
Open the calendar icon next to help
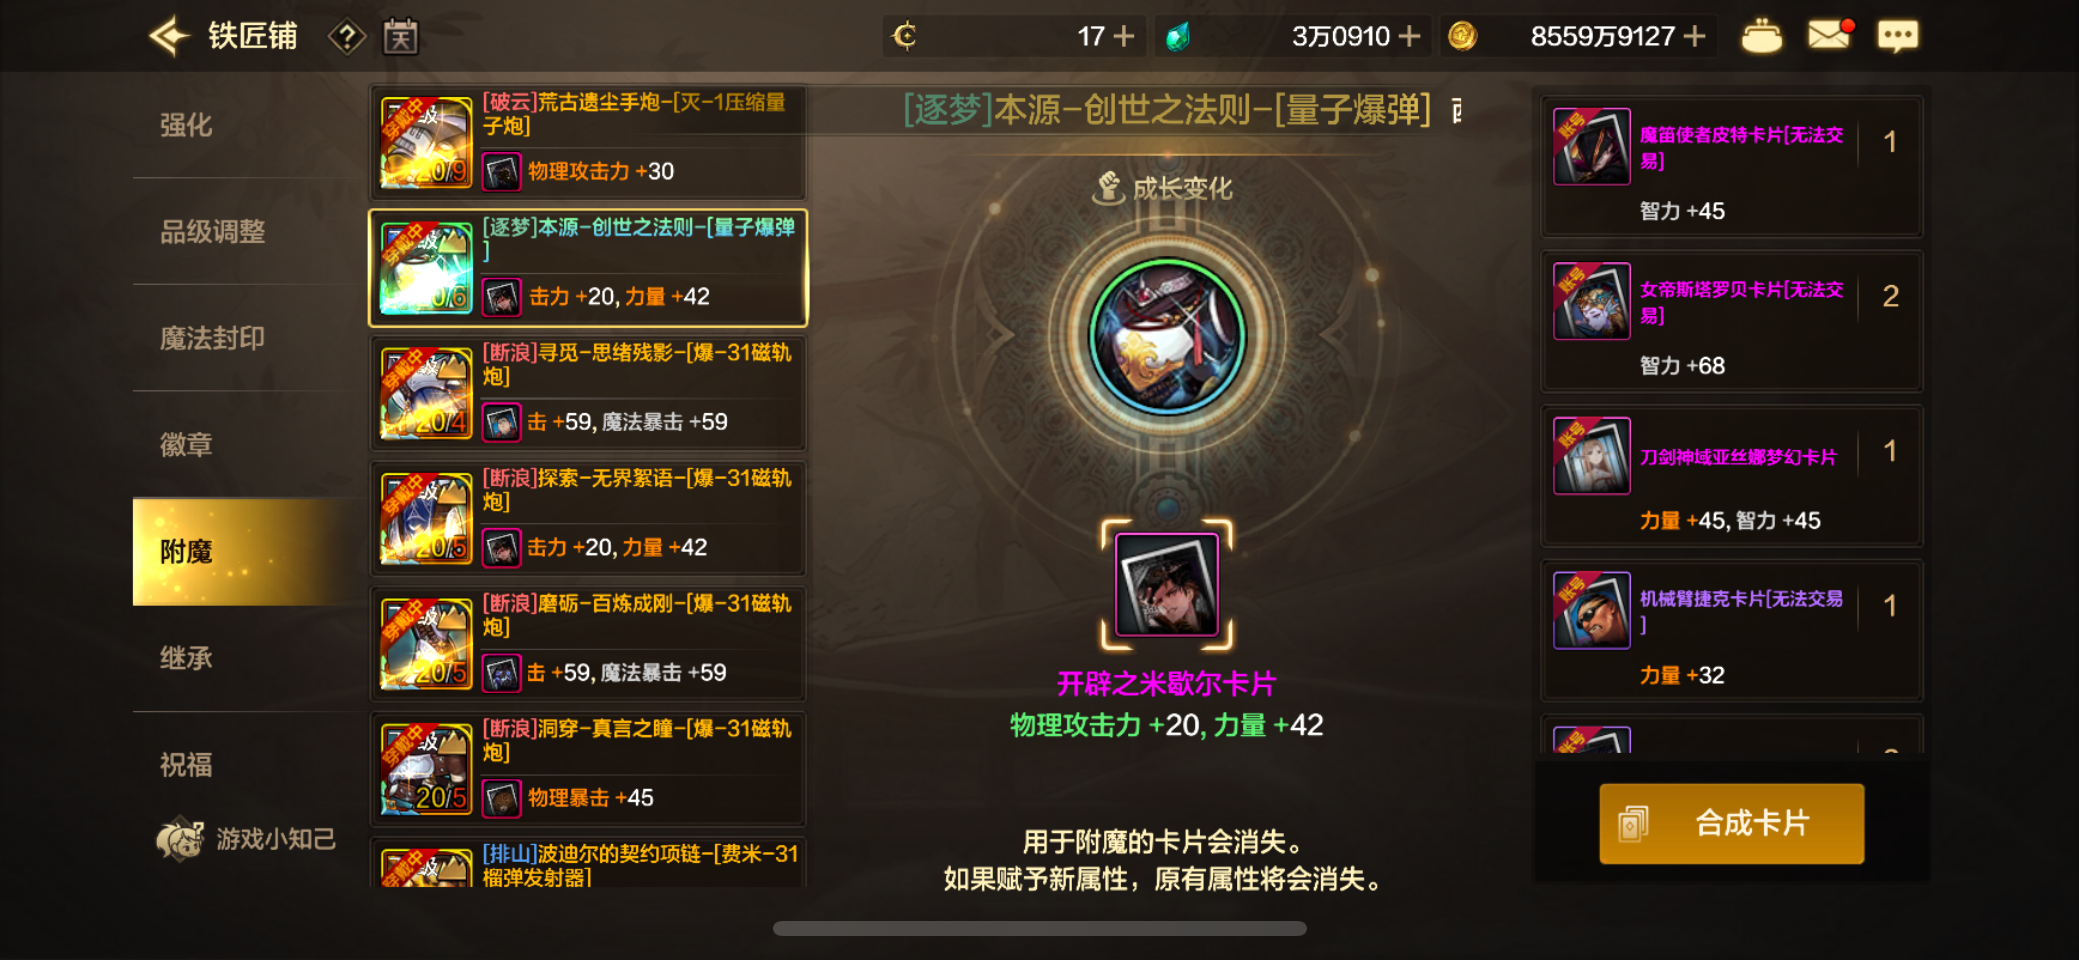tap(400, 37)
